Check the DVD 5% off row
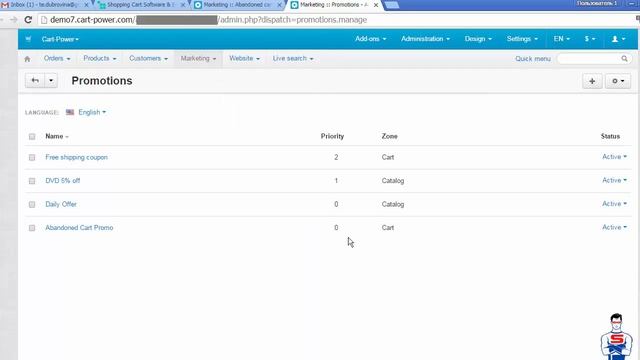This screenshot has width=640, height=360. pyautogui.click(x=32, y=181)
